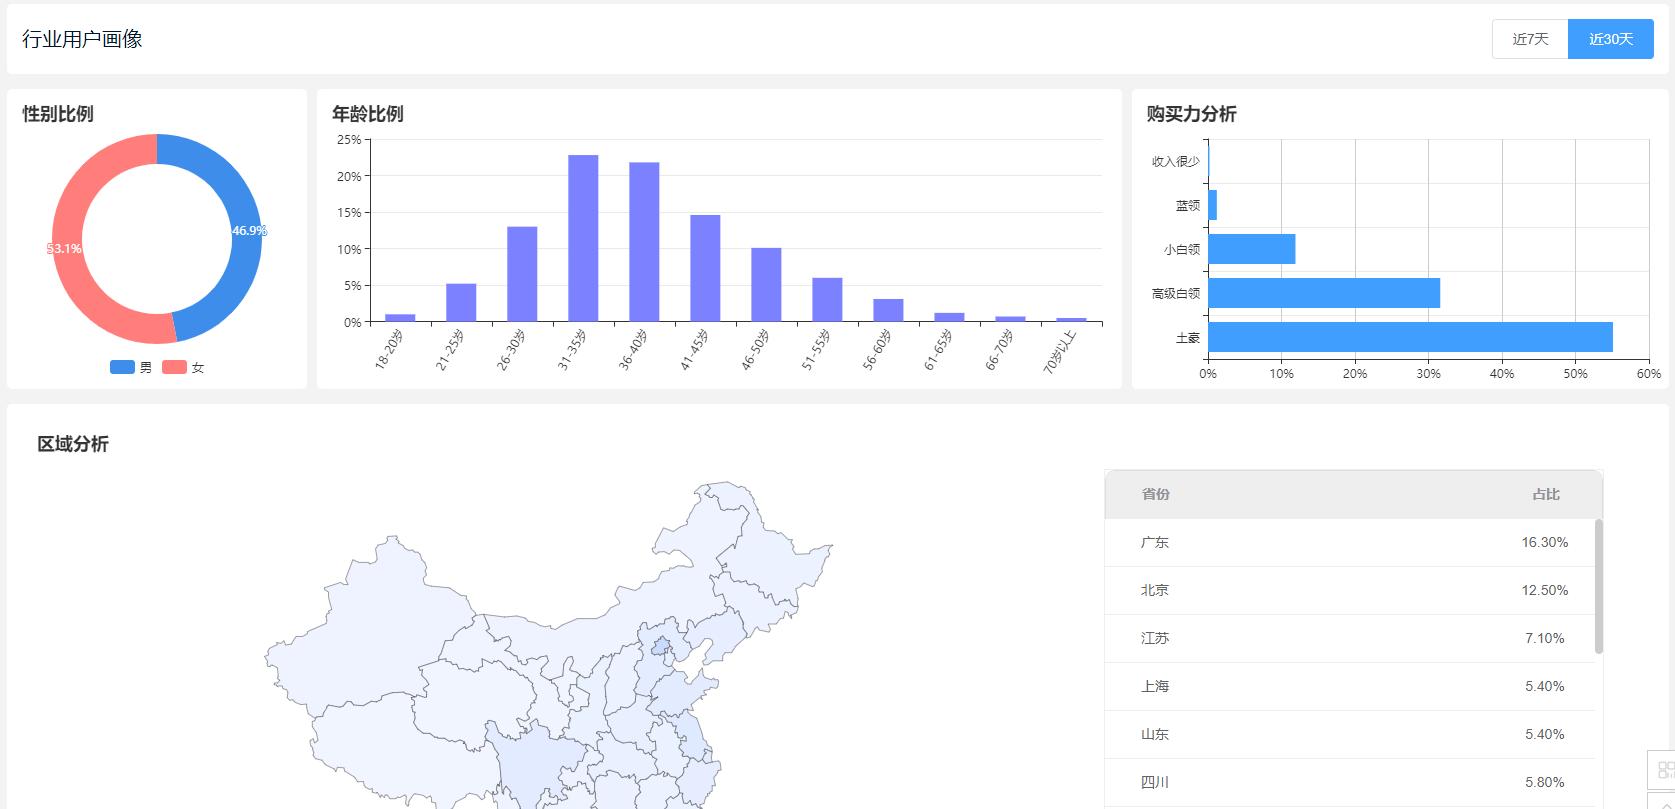Click the region table's vertical scrollbar
This screenshot has height=809, width=1675.
pyautogui.click(x=1599, y=586)
